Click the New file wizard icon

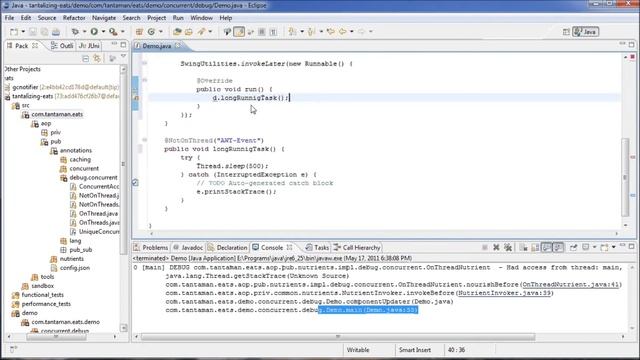(14, 31)
